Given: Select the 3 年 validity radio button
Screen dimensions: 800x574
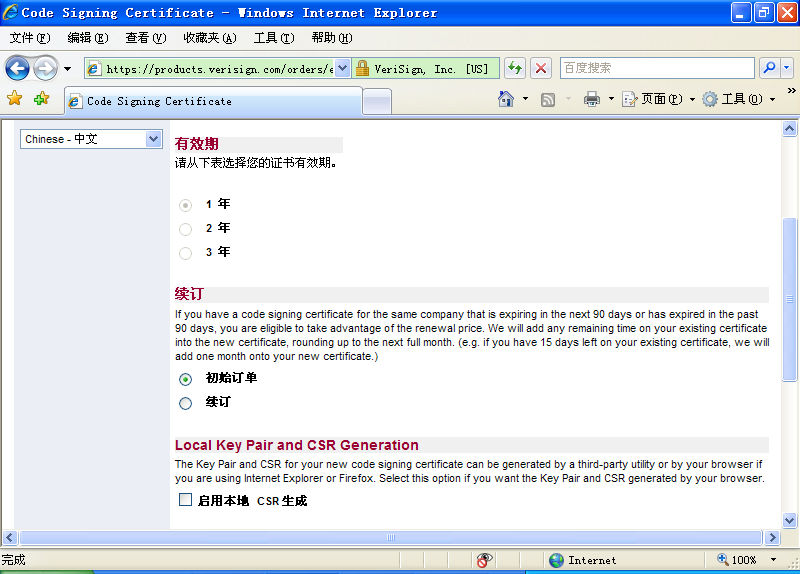Looking at the screenshot, I should [x=185, y=253].
